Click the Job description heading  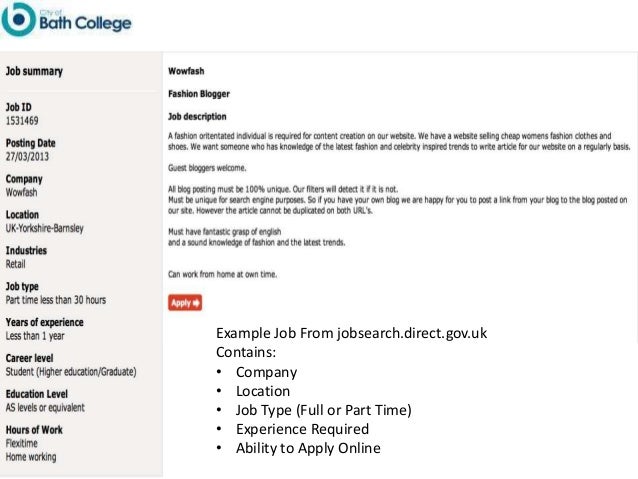[199, 117]
